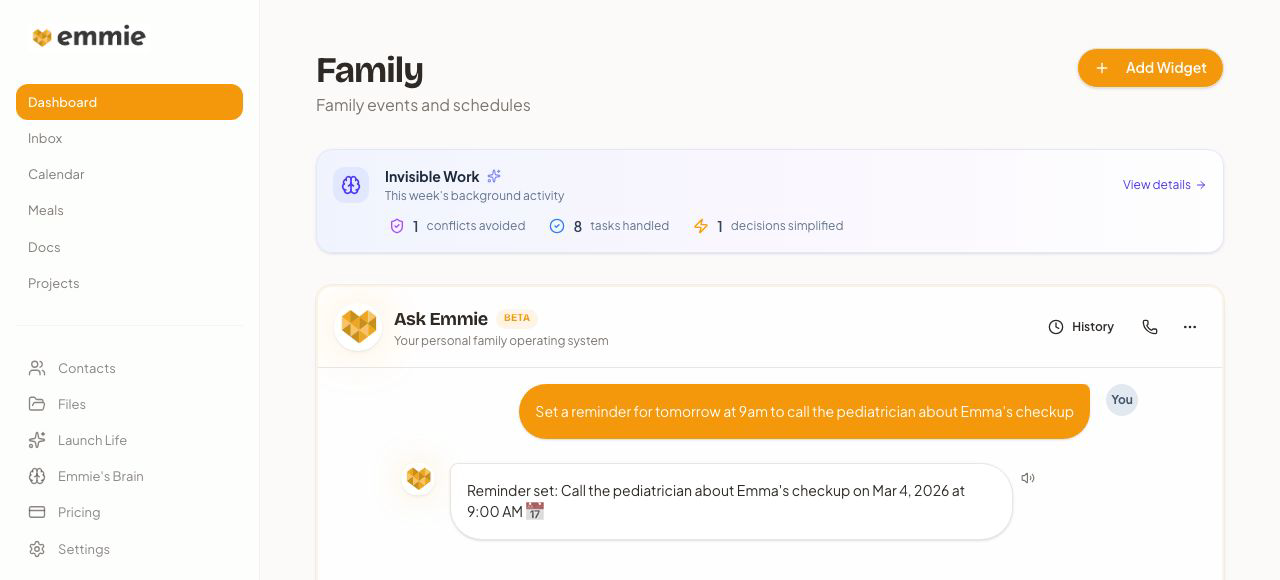The image size is (1280, 580).
Task: Open Pricing with the card icon
Action: coord(37,512)
